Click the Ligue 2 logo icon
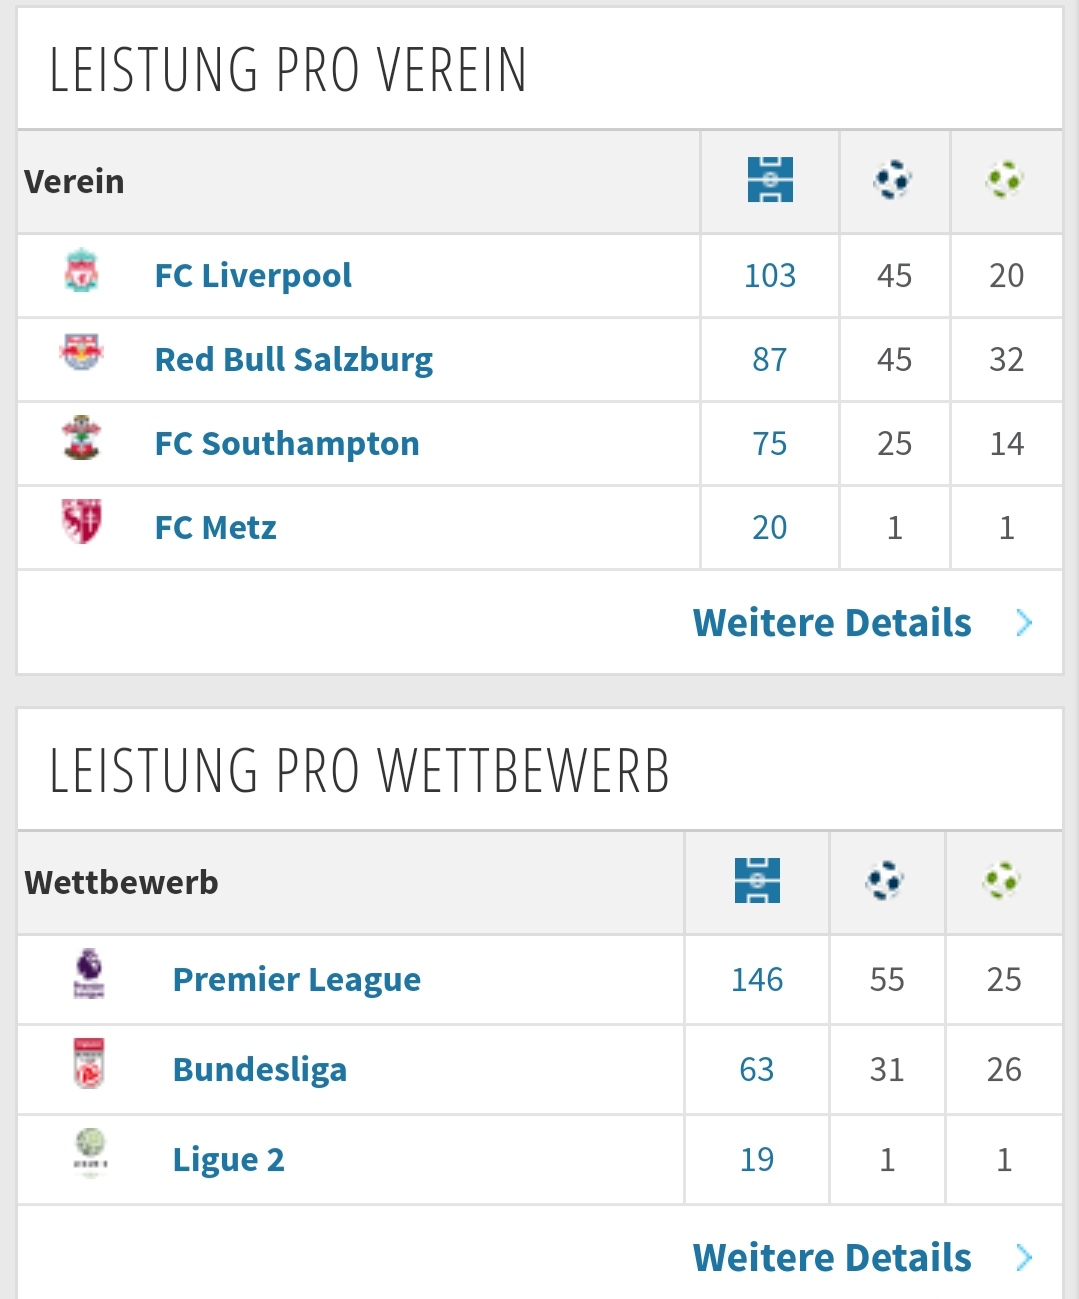This screenshot has width=1079, height=1299. click(x=91, y=1152)
